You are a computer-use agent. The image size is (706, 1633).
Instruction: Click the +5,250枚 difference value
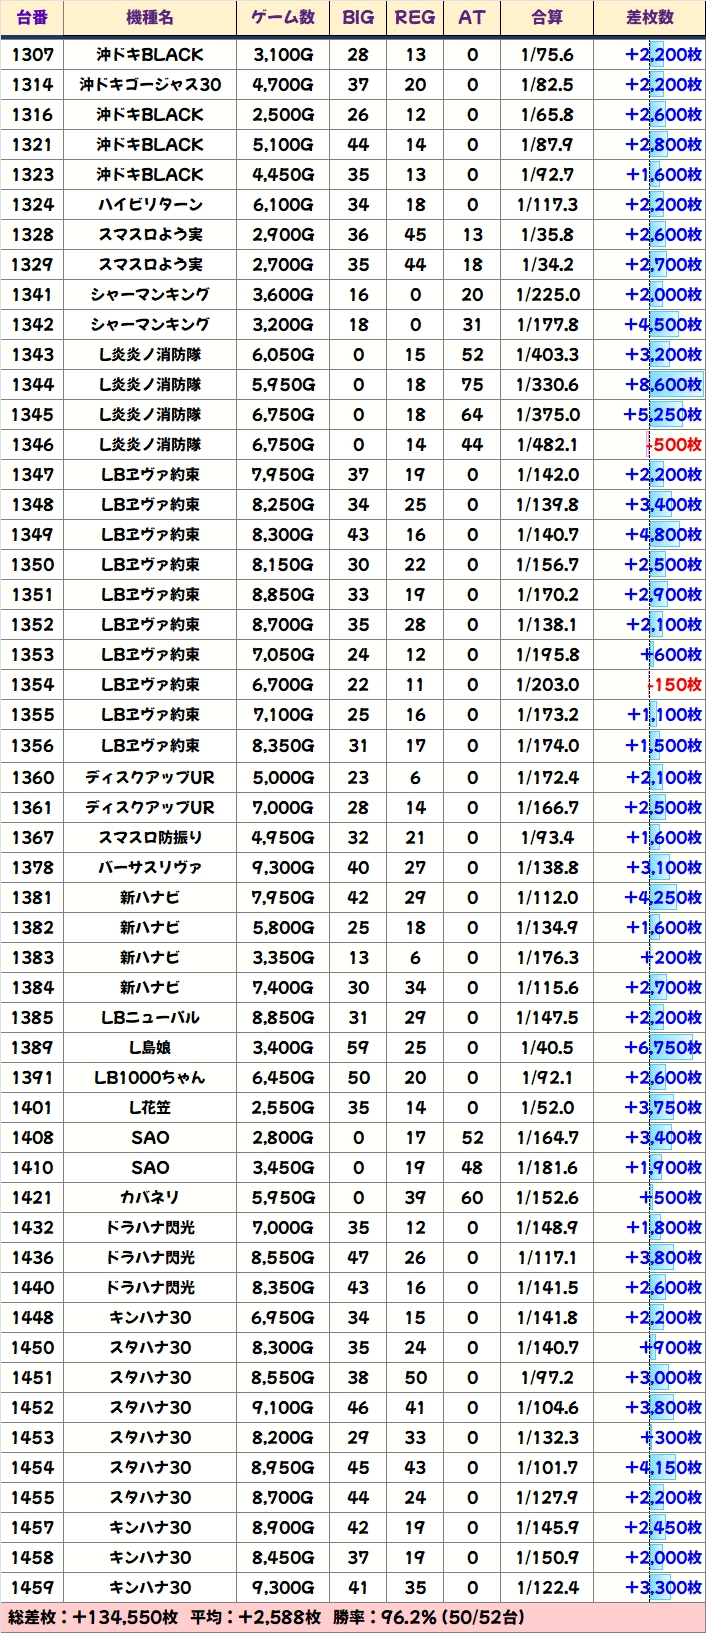(x=663, y=414)
